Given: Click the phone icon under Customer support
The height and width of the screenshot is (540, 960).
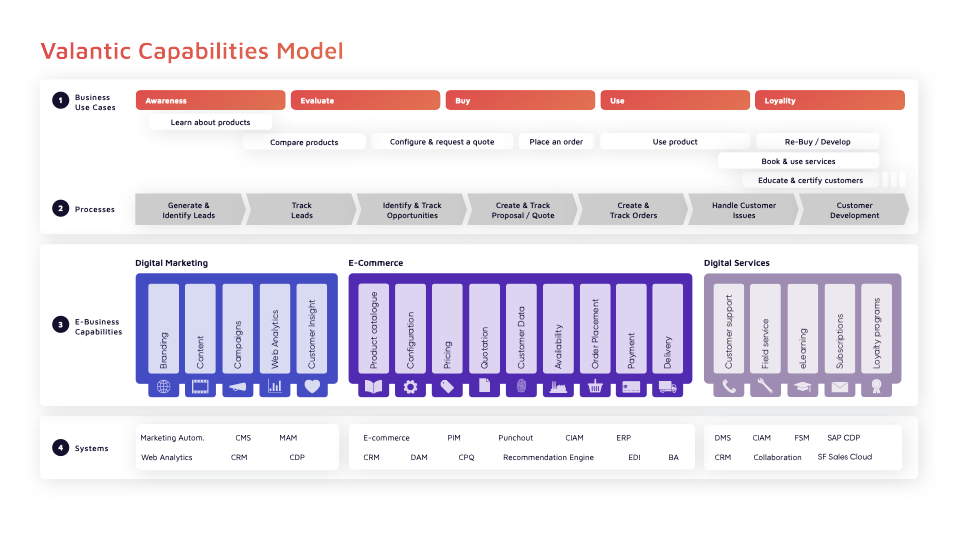Looking at the screenshot, I should [729, 386].
